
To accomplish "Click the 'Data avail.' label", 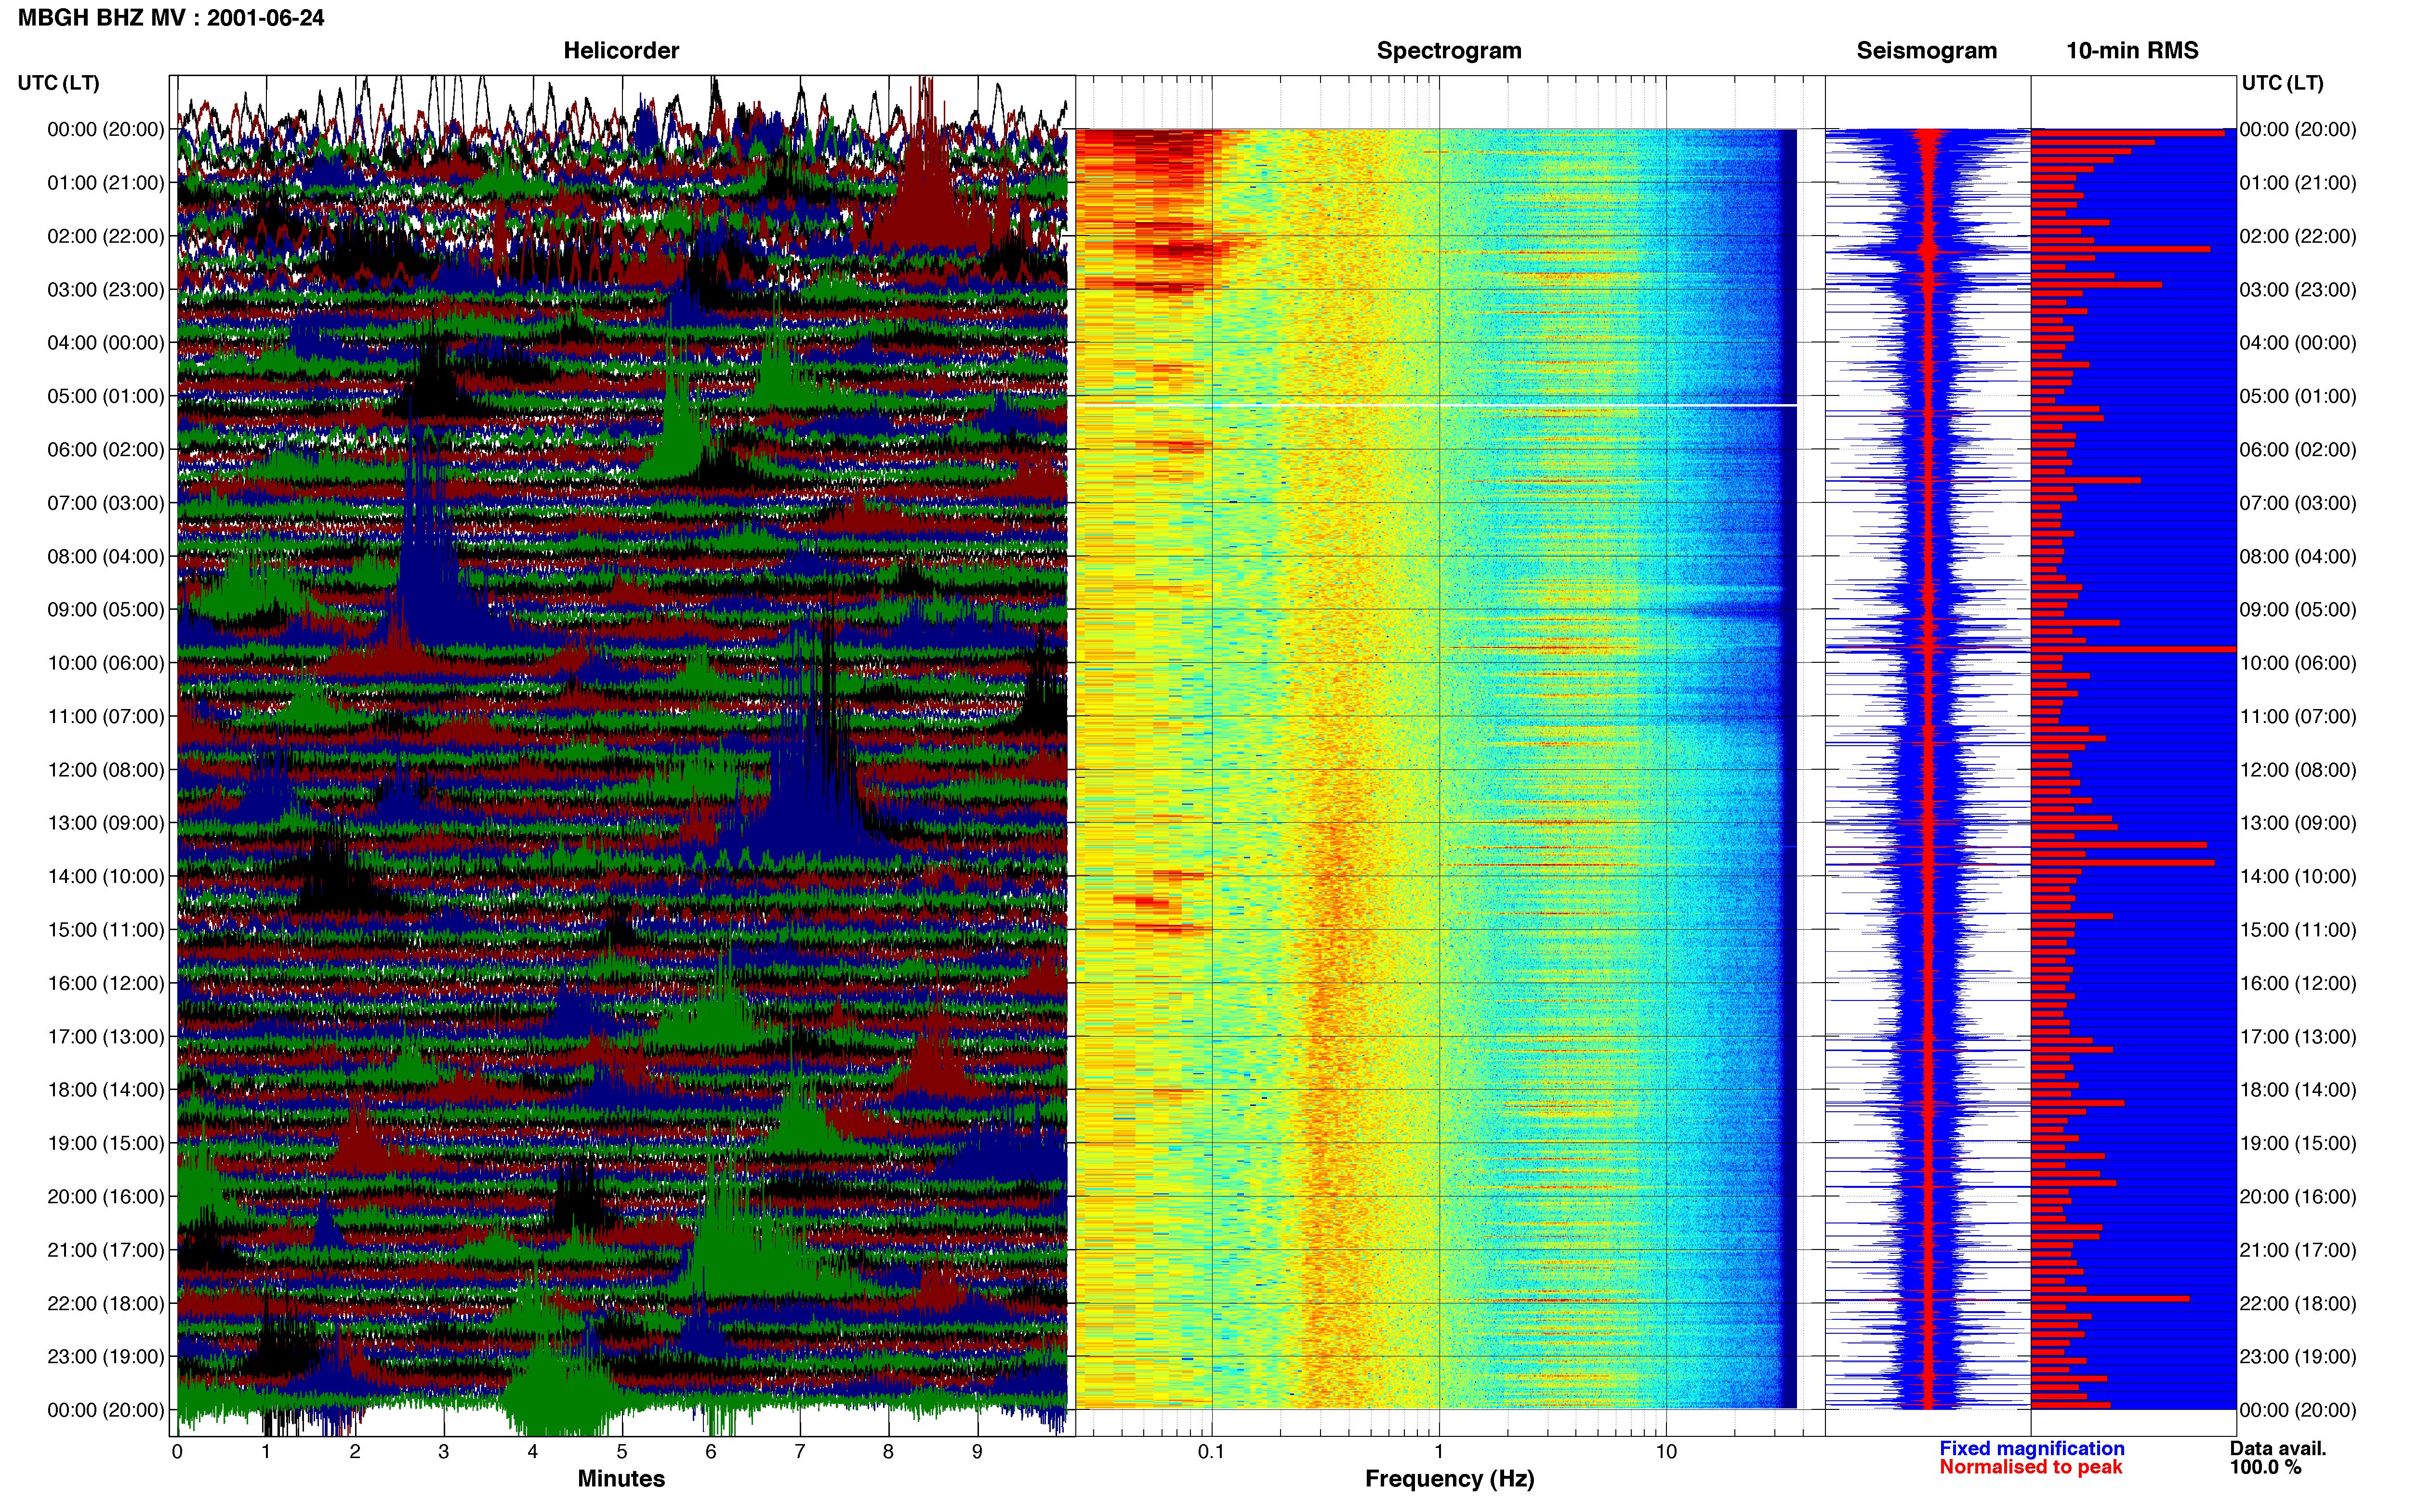I will point(2278,1448).
